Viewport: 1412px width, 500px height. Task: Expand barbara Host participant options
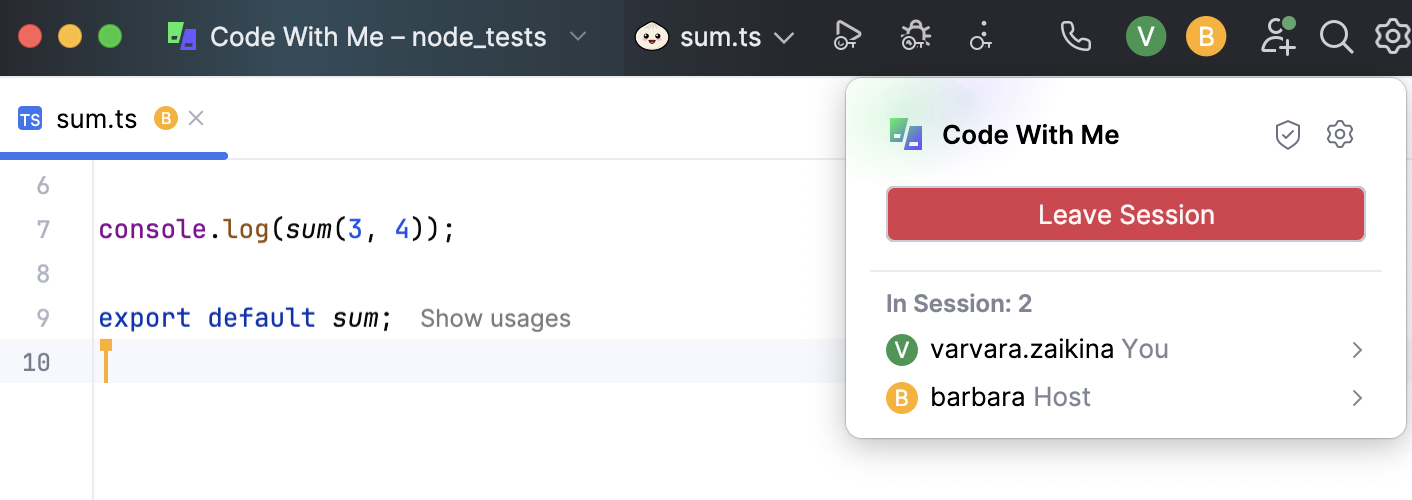coord(1357,398)
